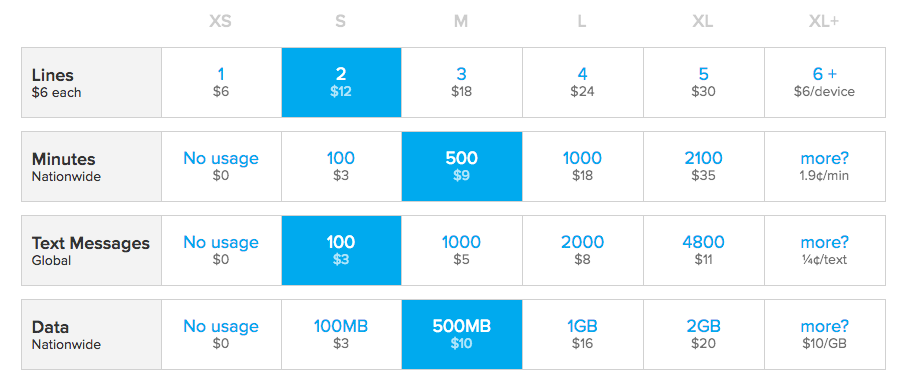Select 1GB data for $16
Viewport: 912px width, 378px height.
pyautogui.click(x=583, y=334)
